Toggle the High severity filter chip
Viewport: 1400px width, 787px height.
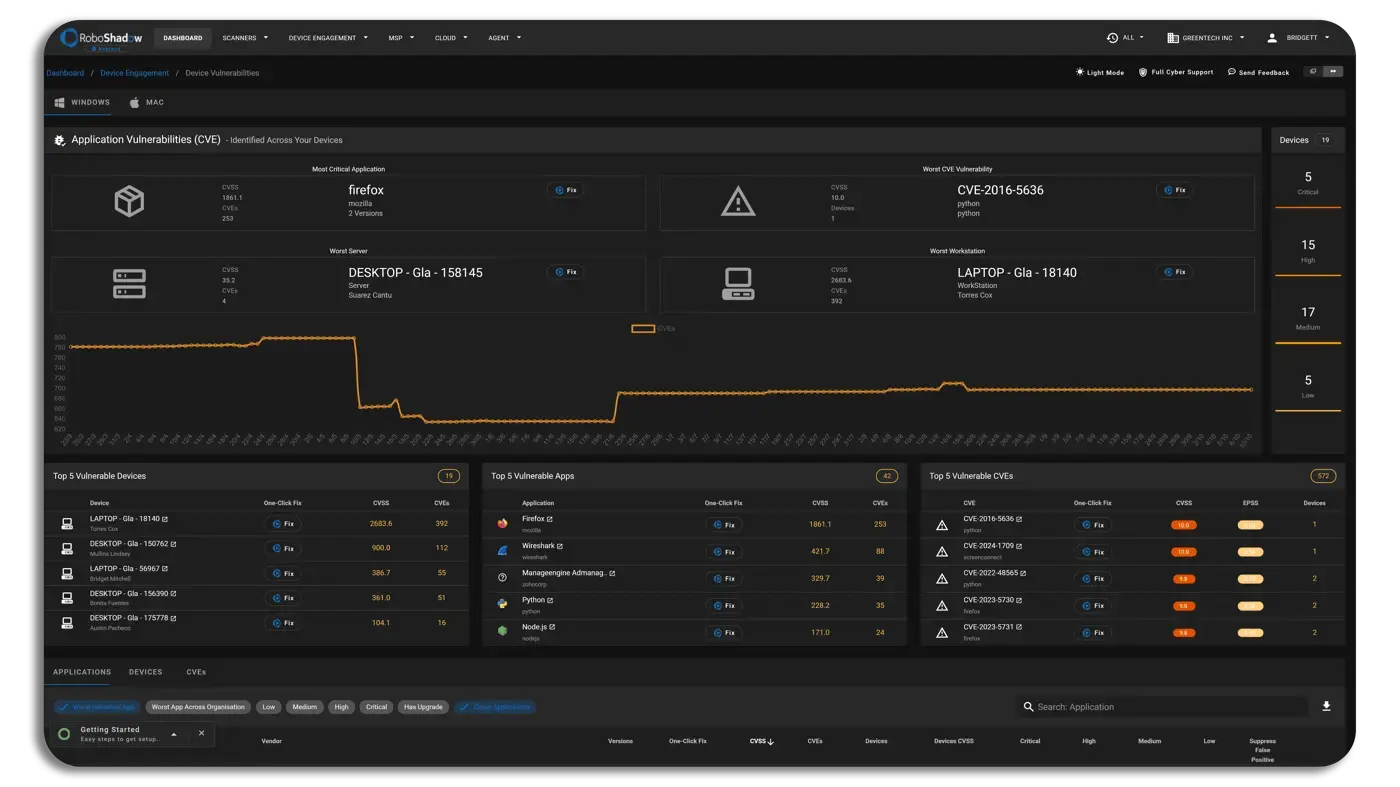[341, 707]
